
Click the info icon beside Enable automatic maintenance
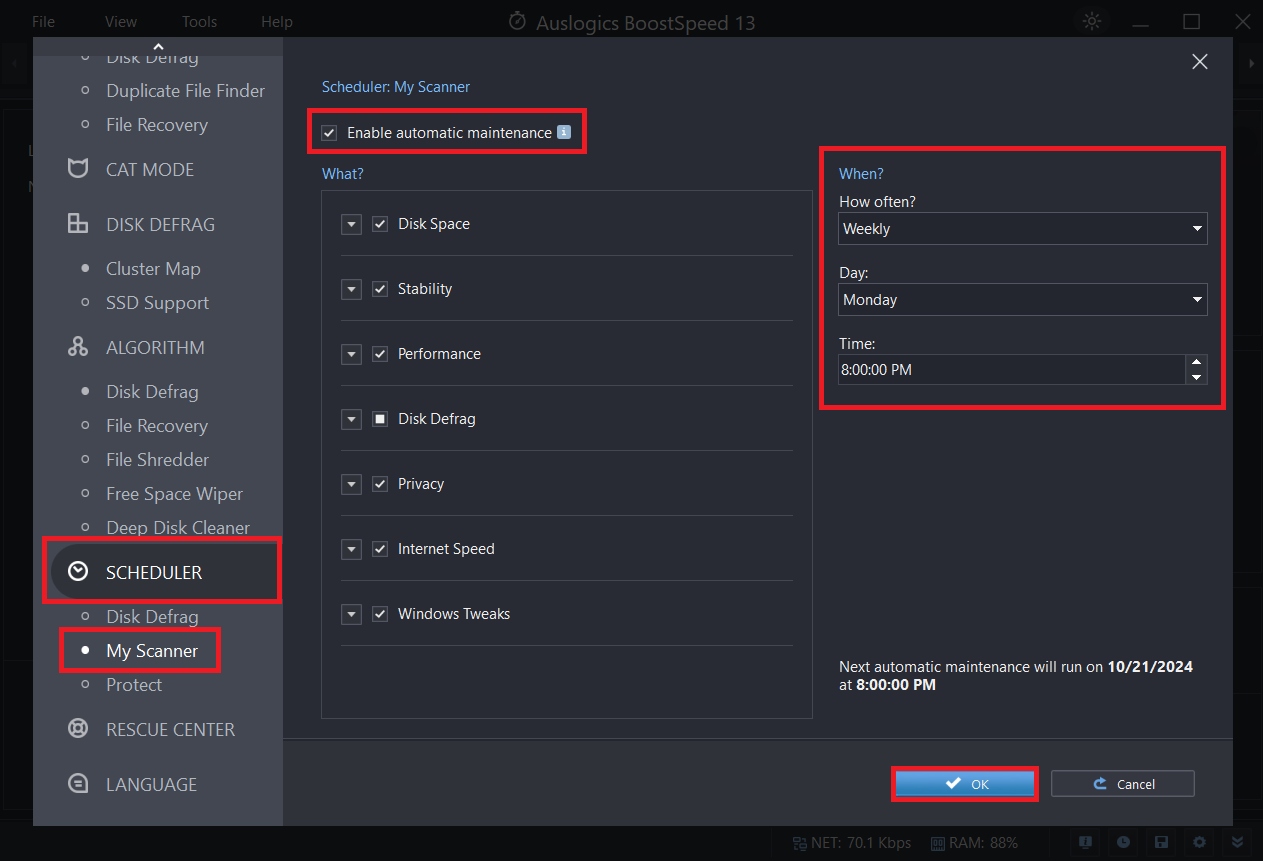(564, 132)
